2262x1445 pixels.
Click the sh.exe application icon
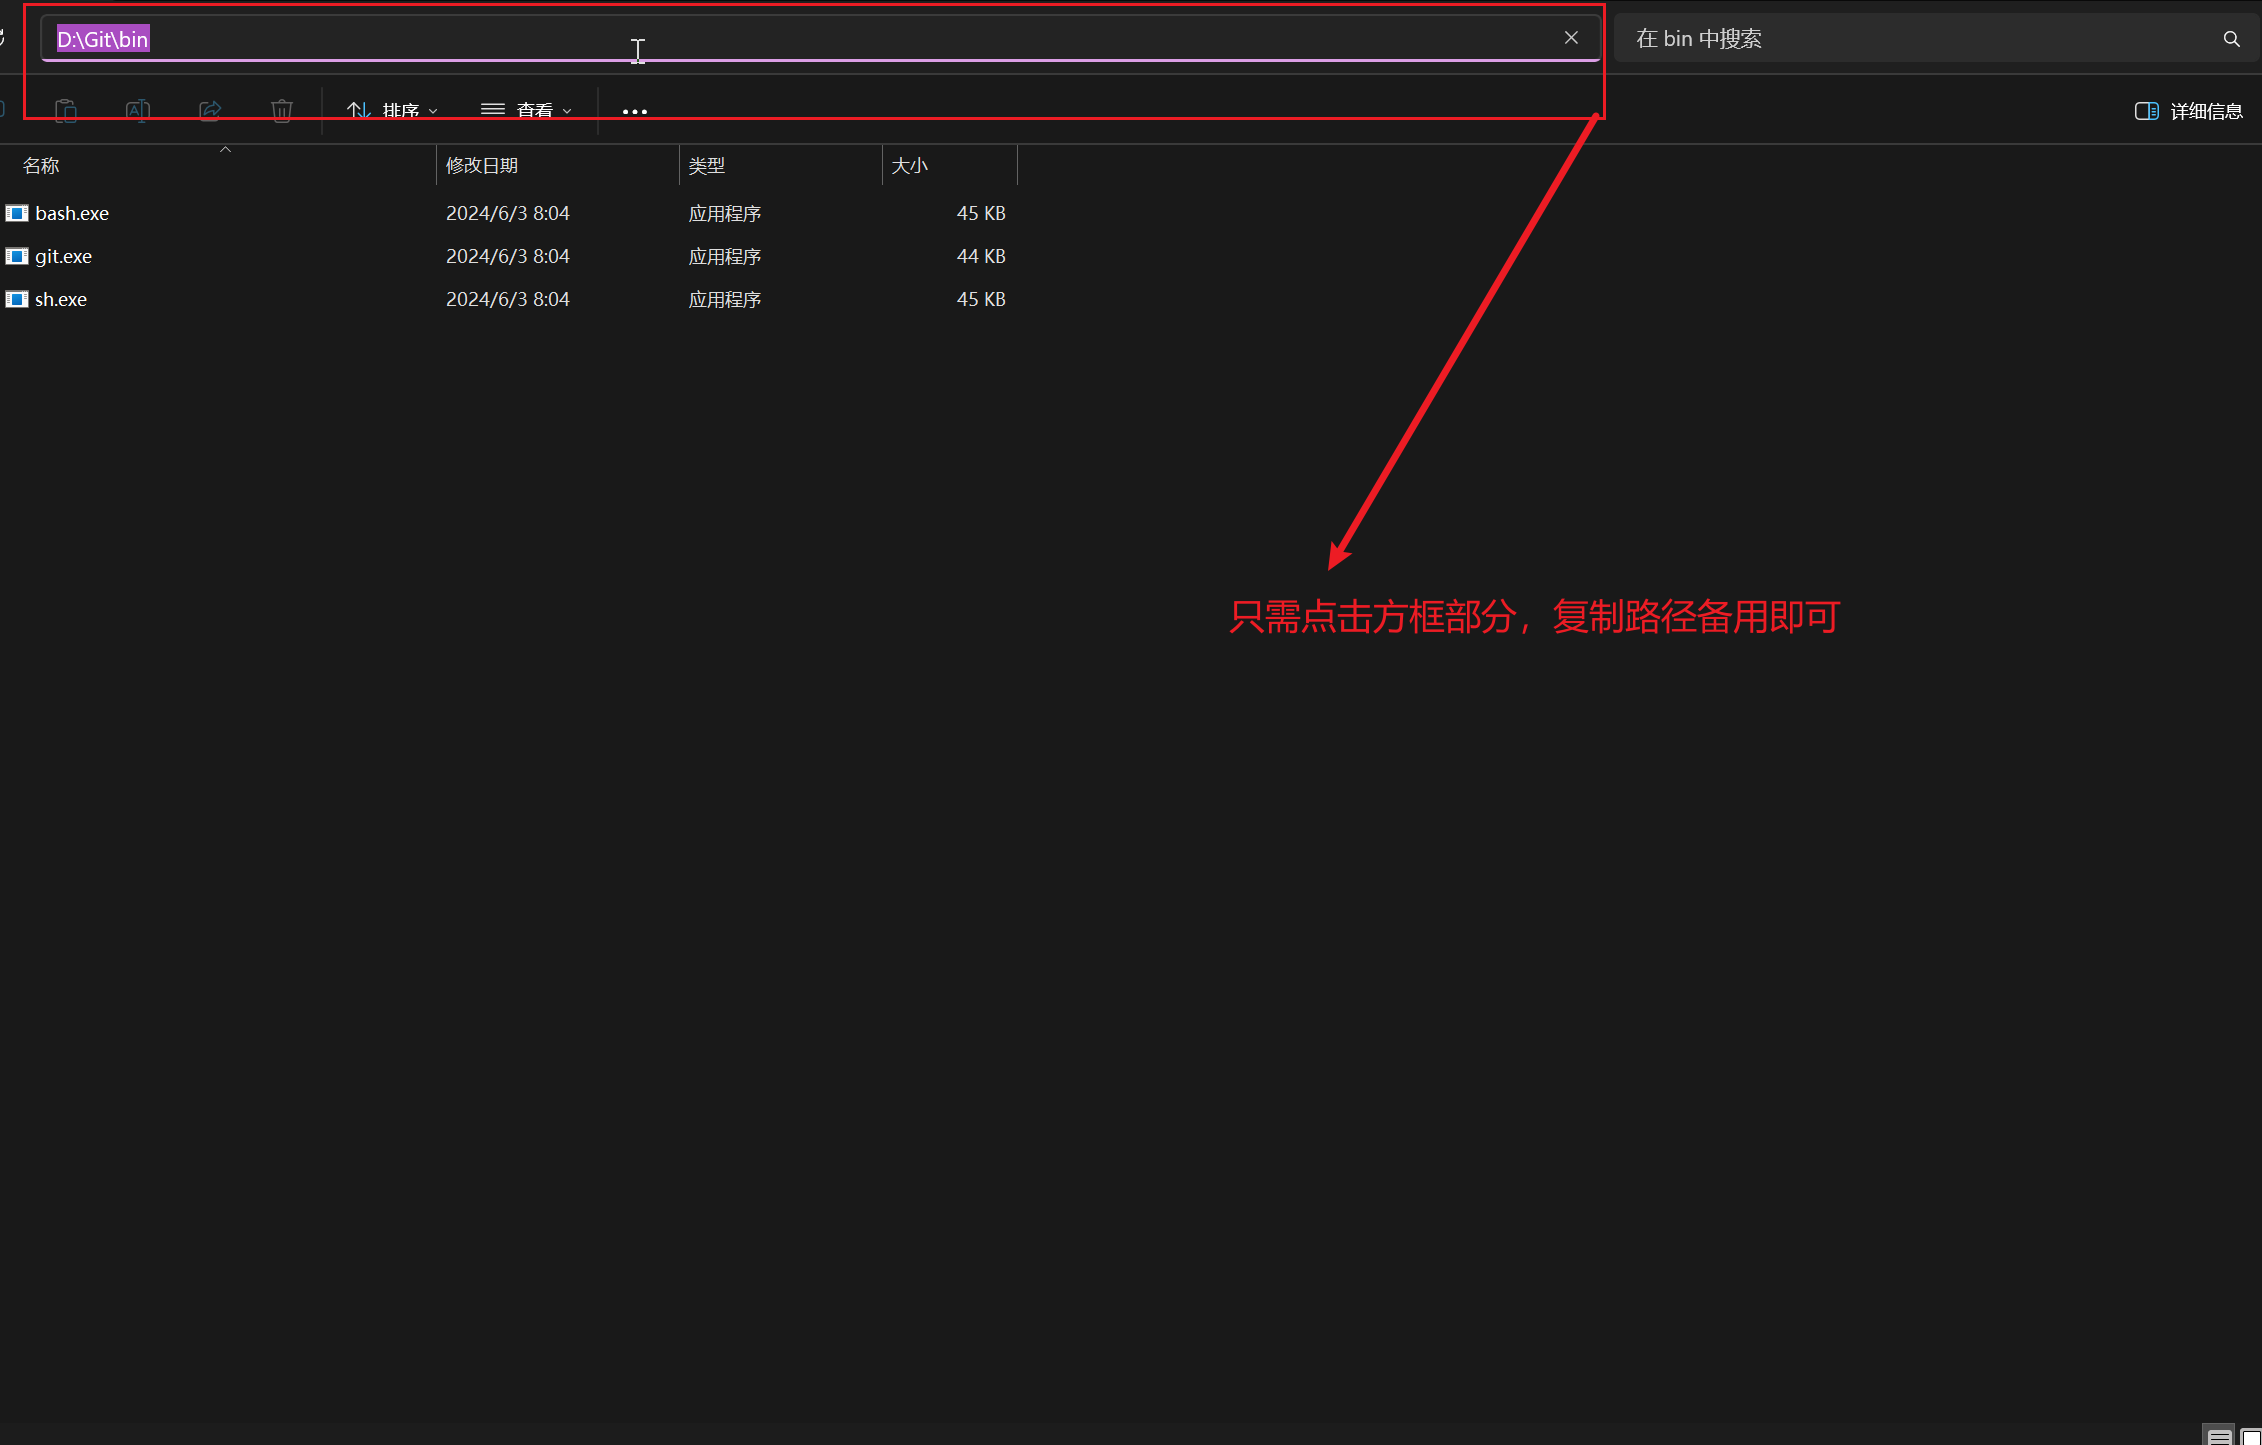[x=17, y=299]
